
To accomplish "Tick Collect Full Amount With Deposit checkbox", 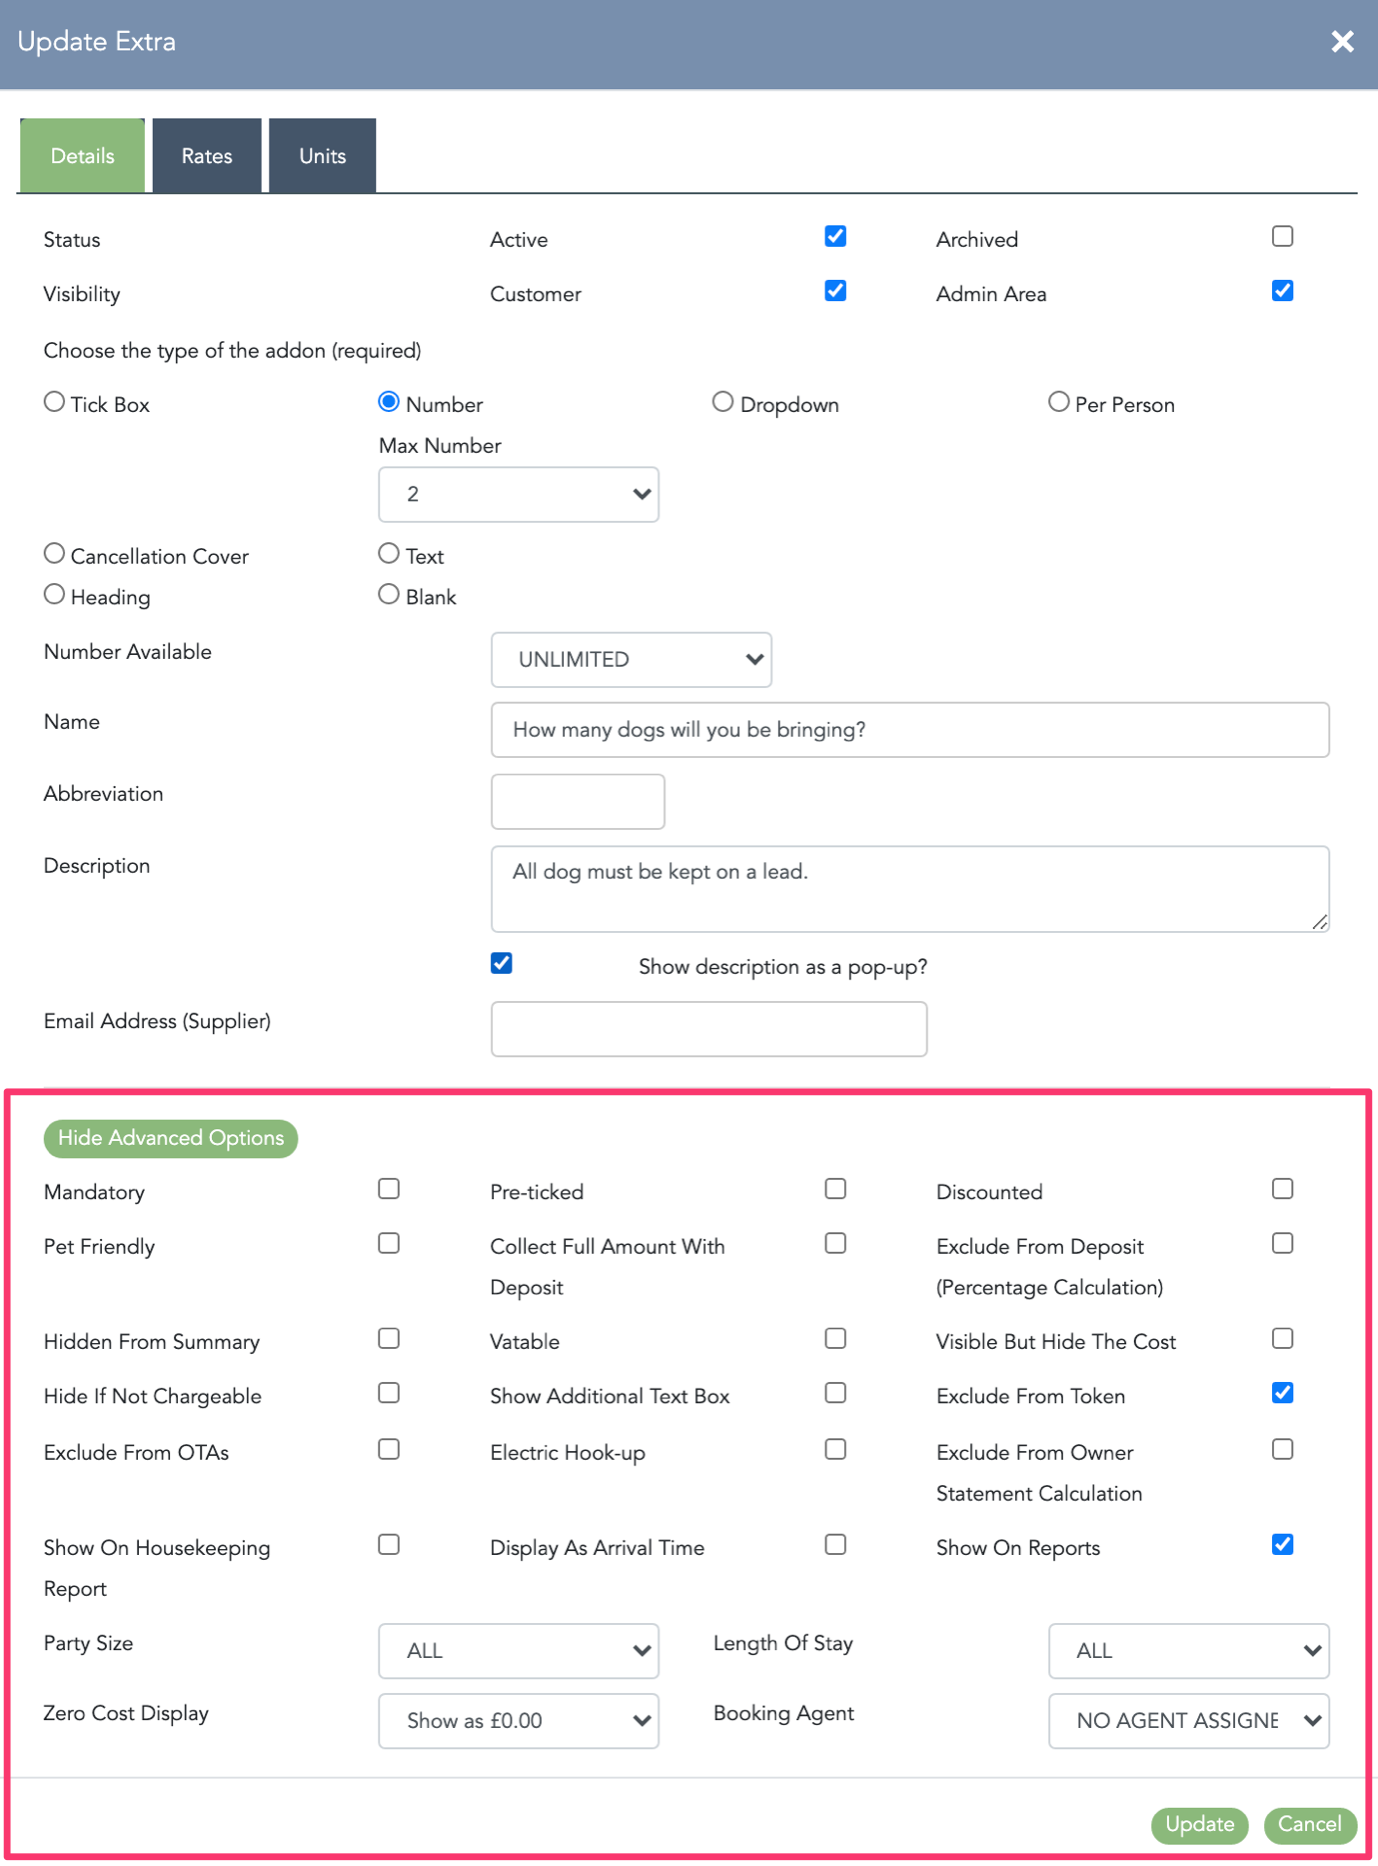I will 835,1243.
